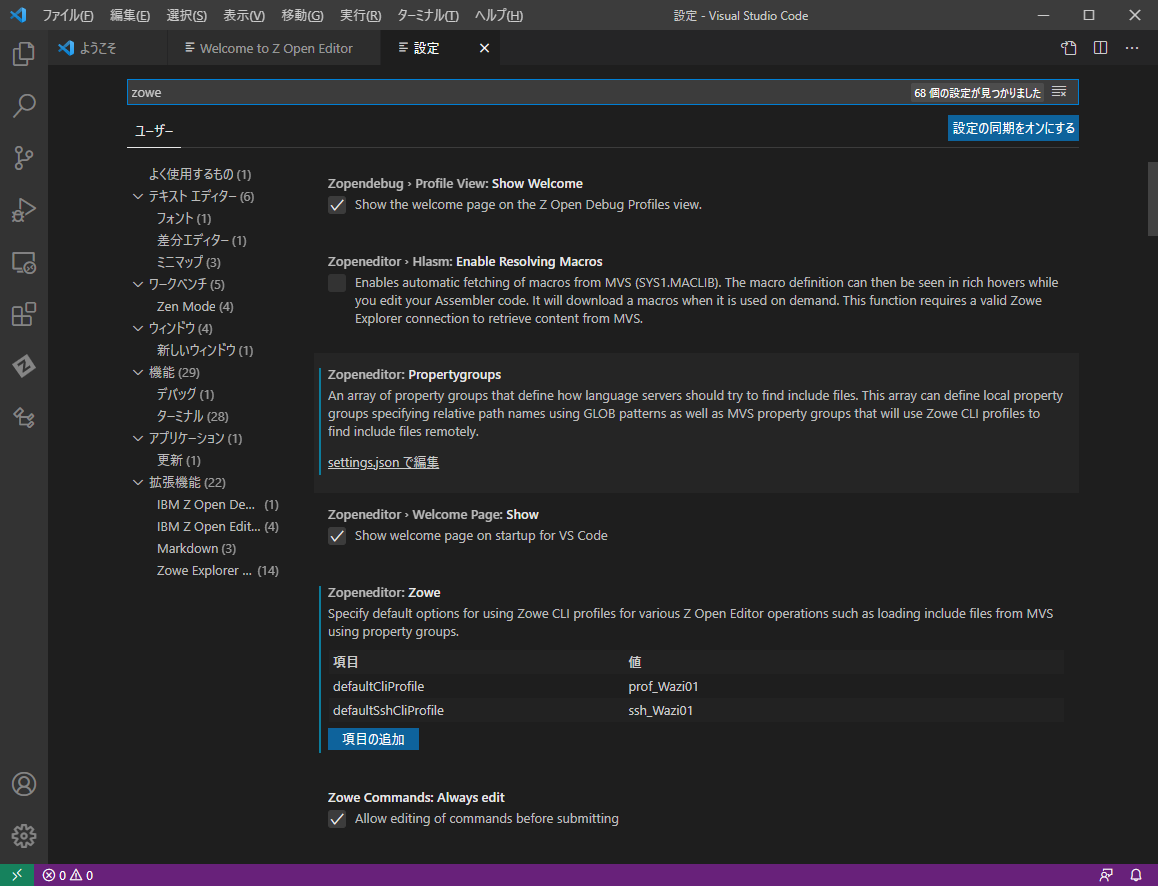Image resolution: width=1158 pixels, height=886 pixels.
Task: Open the ファイル(F) menu
Action: [68, 16]
